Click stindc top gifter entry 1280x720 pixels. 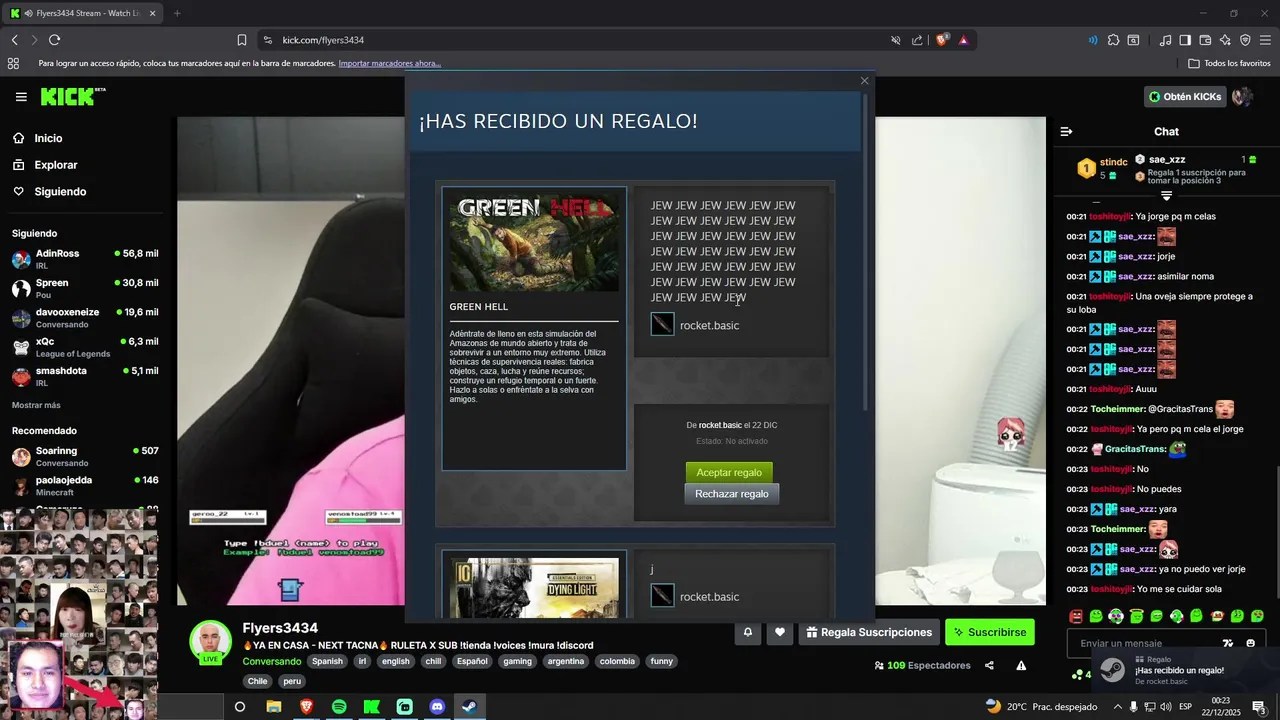[x=1103, y=168]
